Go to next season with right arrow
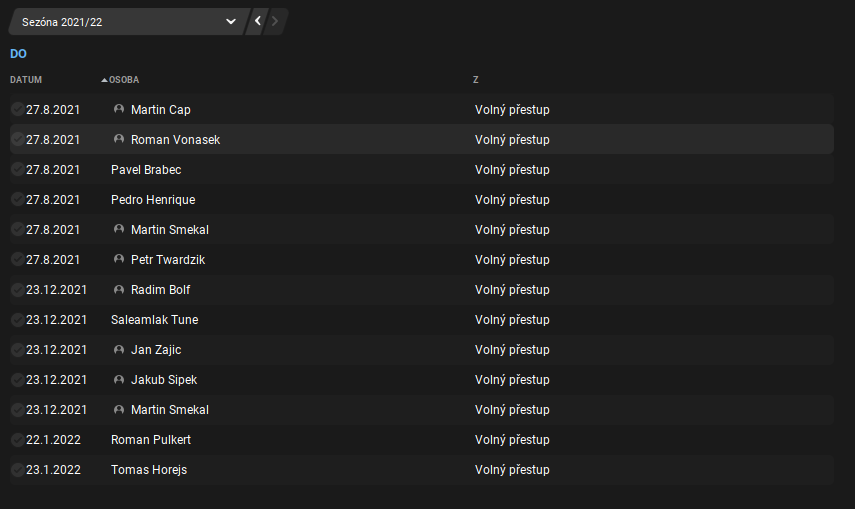This screenshot has width=855, height=509. tap(275, 21)
